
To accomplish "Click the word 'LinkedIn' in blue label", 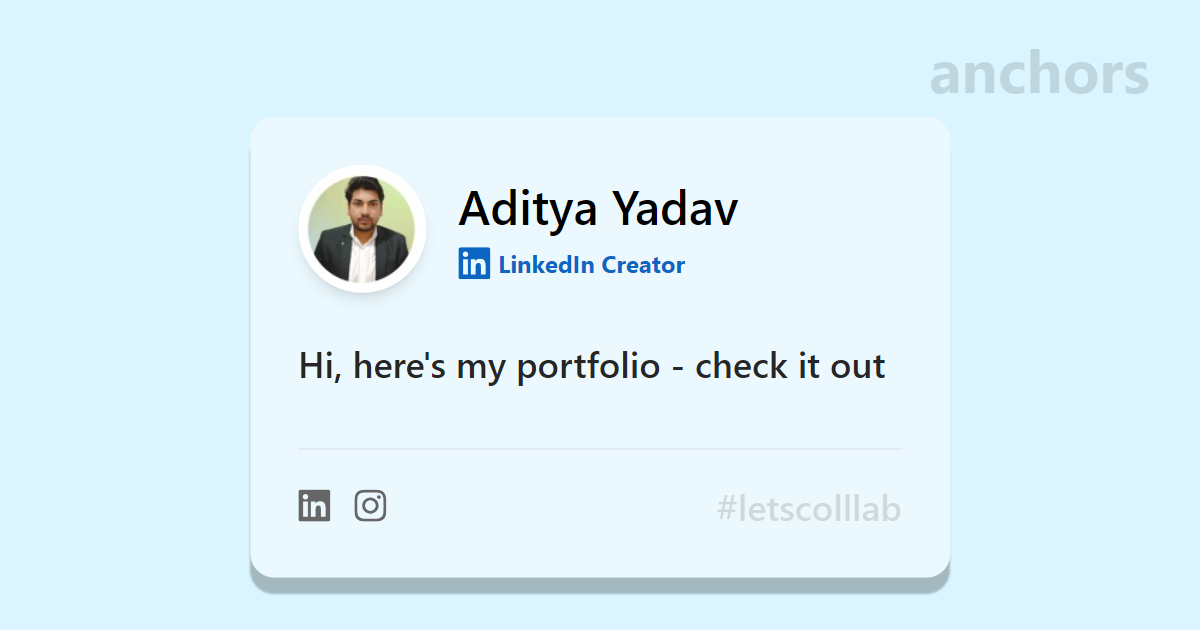I will [546, 265].
